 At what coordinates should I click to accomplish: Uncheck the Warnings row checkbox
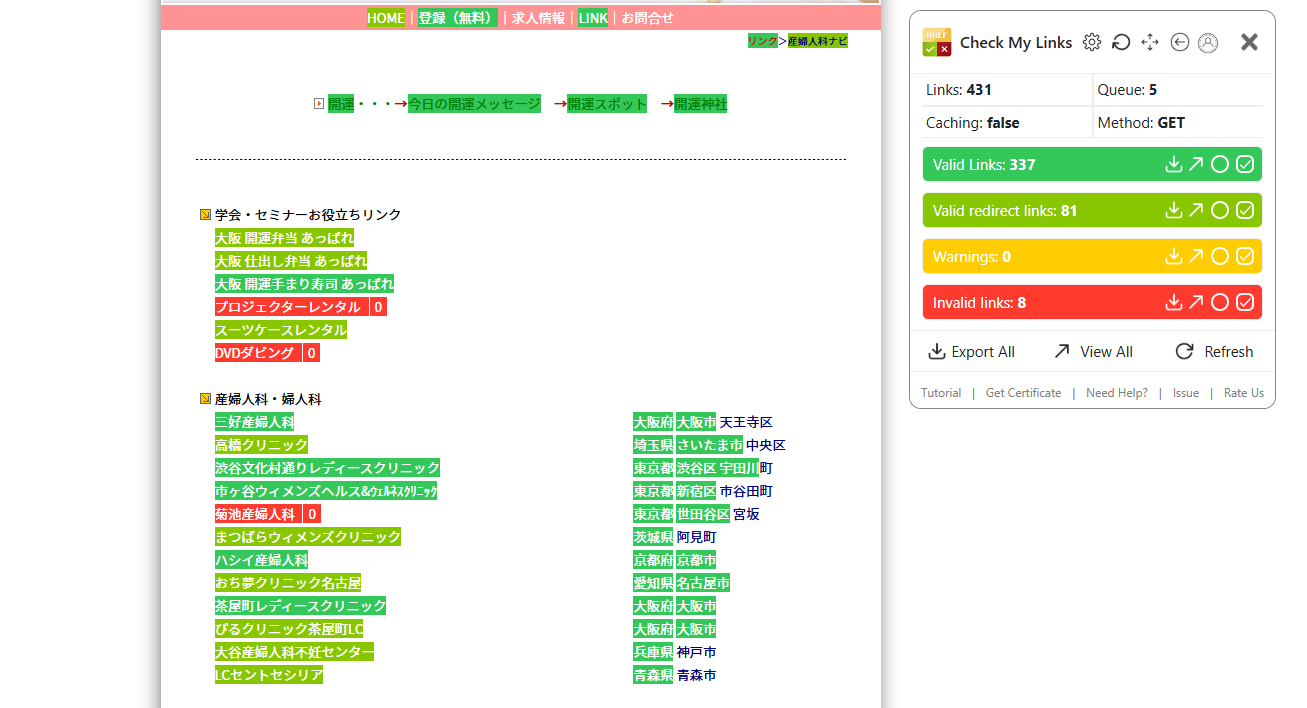[x=1245, y=257]
